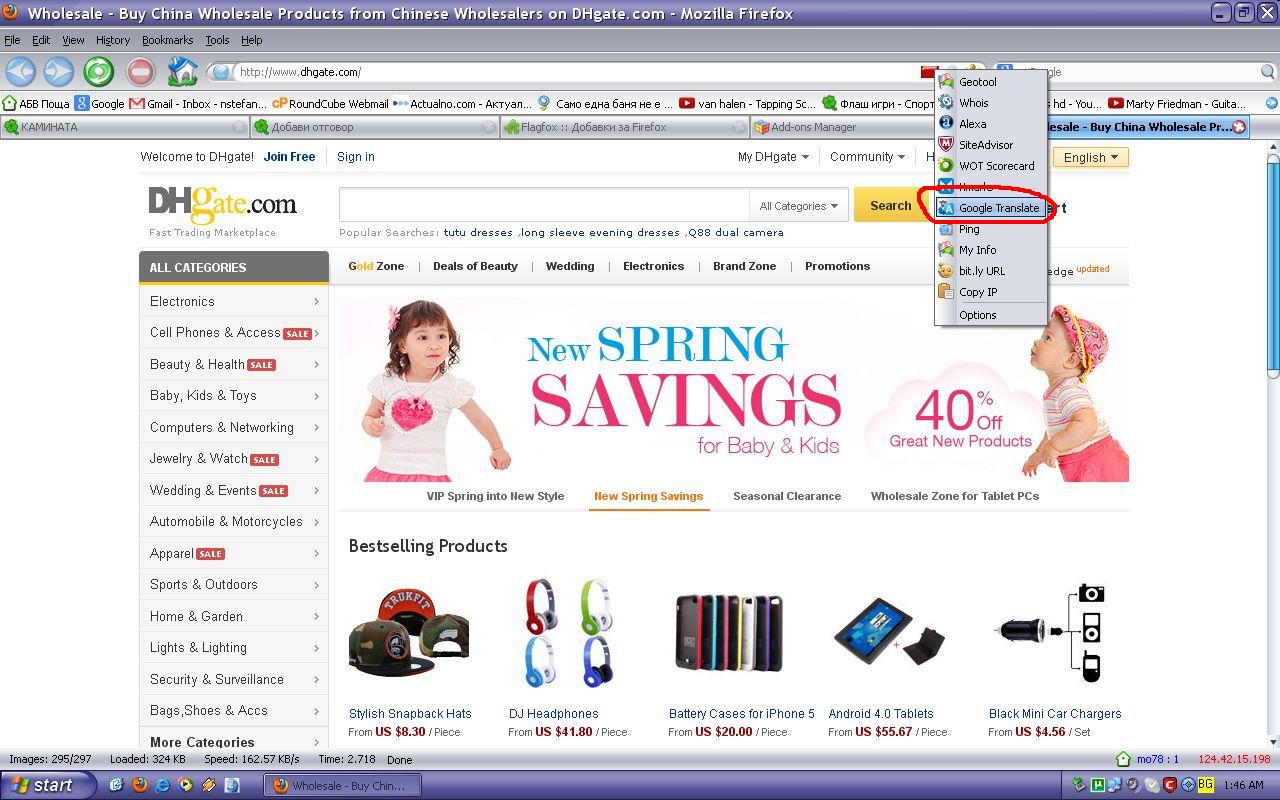Open Firefox from the quick launch bar
The image size is (1280, 800).
pyautogui.click(x=140, y=785)
